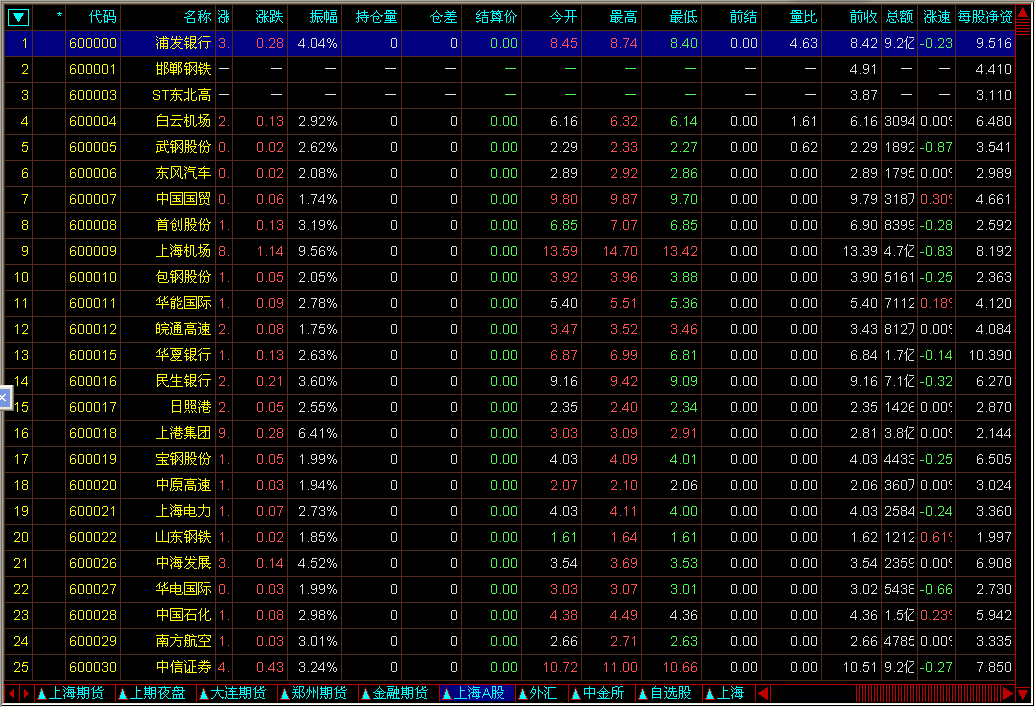Select the 东风汽车 stock name
This screenshot has height=708, width=1036.
click(x=183, y=173)
